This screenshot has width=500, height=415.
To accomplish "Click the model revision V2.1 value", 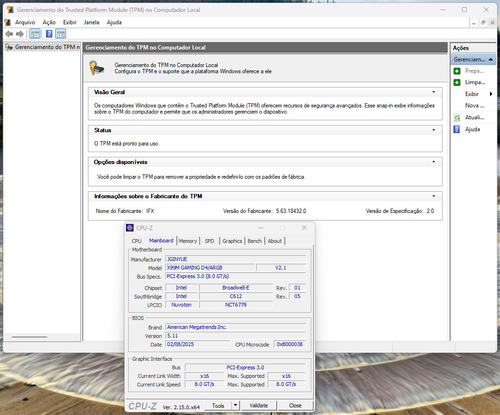I will coord(281,268).
